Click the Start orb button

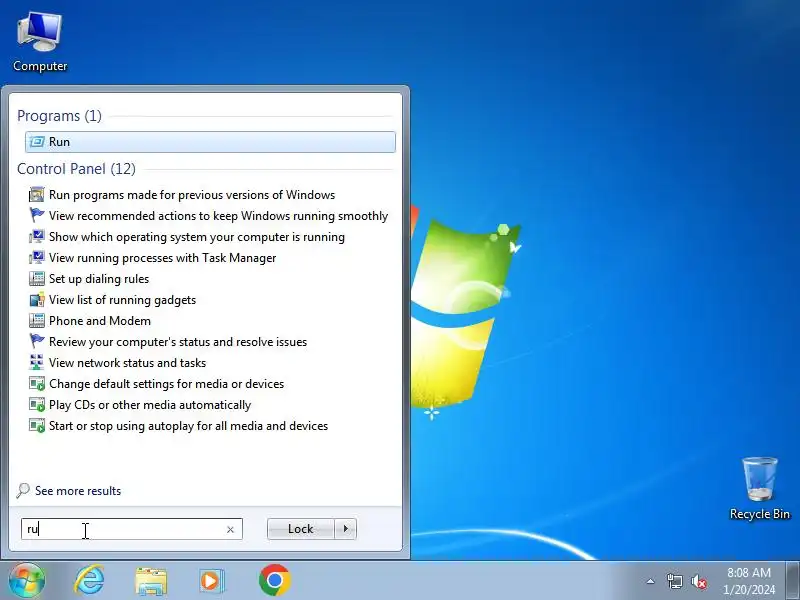click(x=27, y=580)
